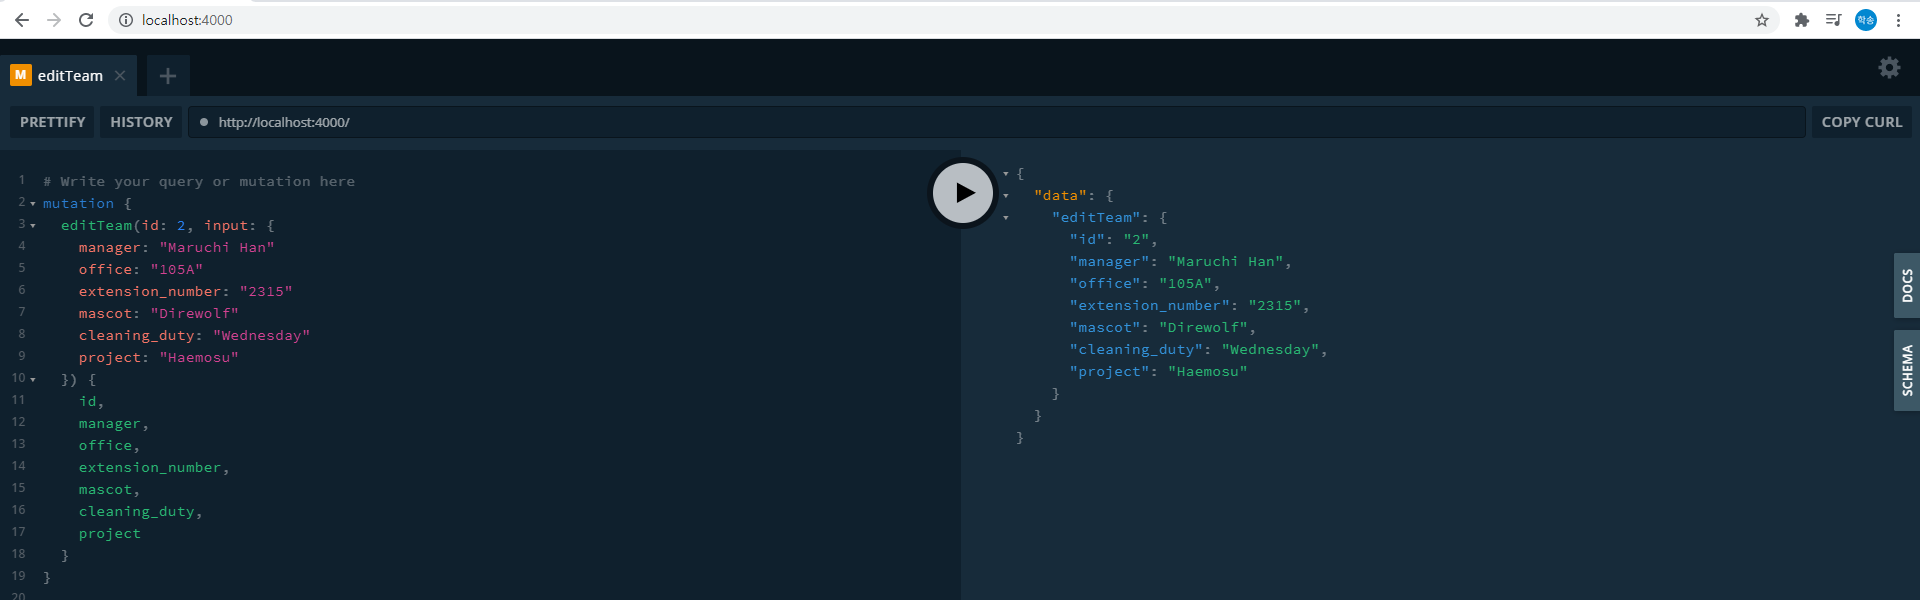Open the browser three-dot menu
Image resolution: width=1922 pixels, height=600 pixels.
click(x=1898, y=20)
